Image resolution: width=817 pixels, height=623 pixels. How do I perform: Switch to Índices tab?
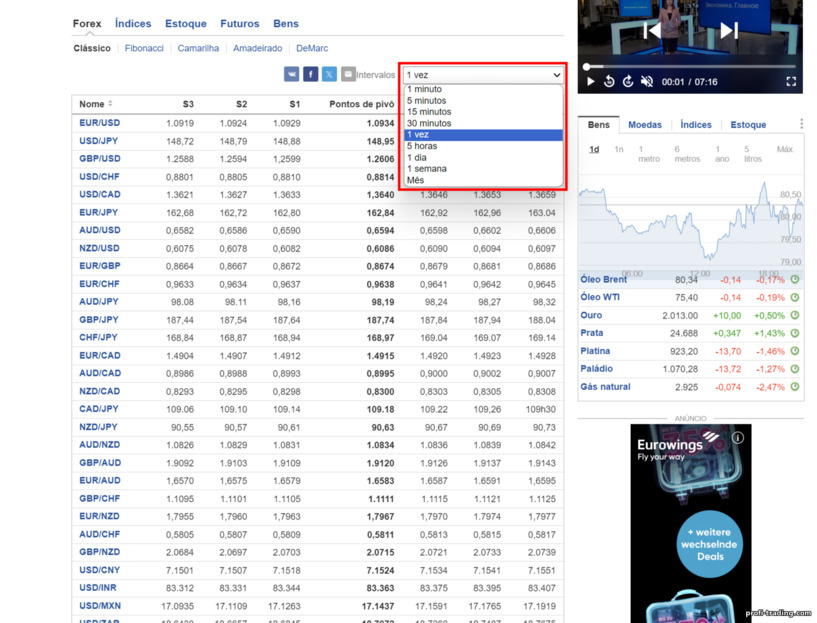[133, 23]
